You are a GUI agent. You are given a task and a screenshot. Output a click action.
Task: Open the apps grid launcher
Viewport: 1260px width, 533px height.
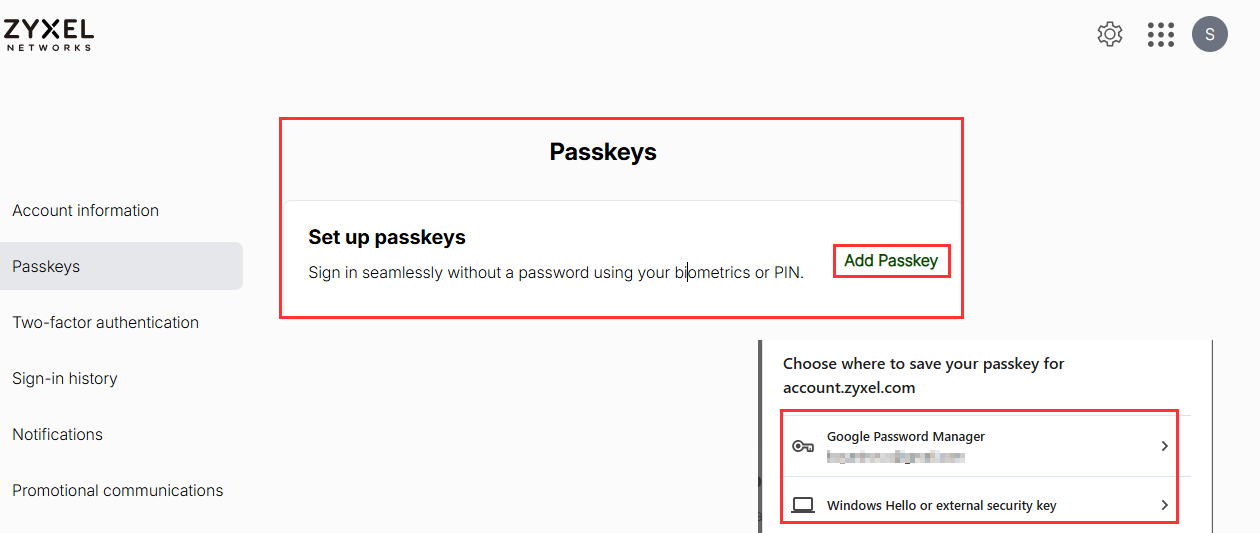tap(1161, 35)
